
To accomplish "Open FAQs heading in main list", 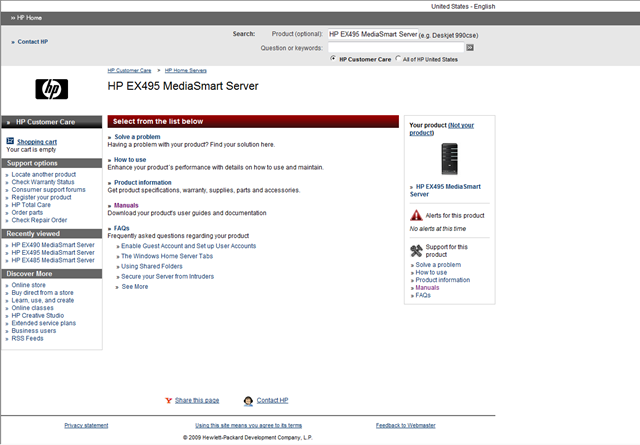I will click(122, 228).
